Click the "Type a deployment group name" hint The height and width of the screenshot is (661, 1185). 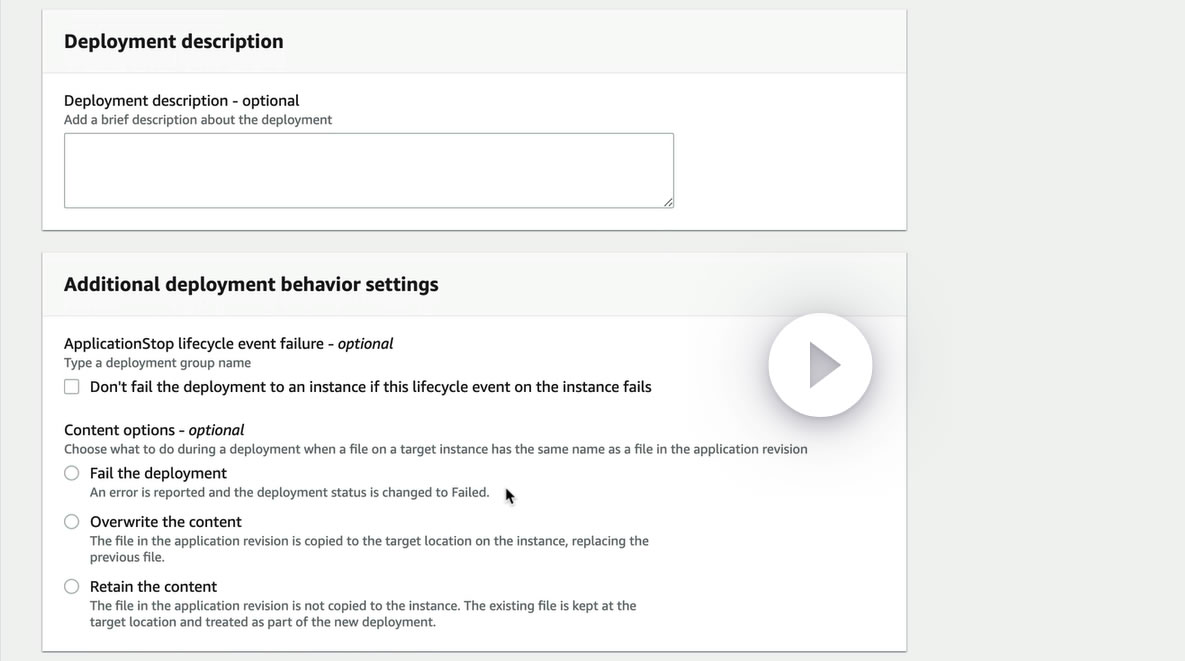157,363
